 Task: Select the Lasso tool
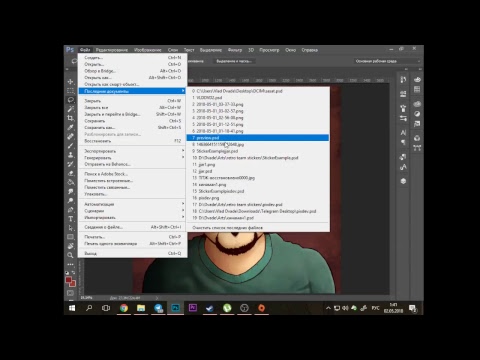point(70,100)
